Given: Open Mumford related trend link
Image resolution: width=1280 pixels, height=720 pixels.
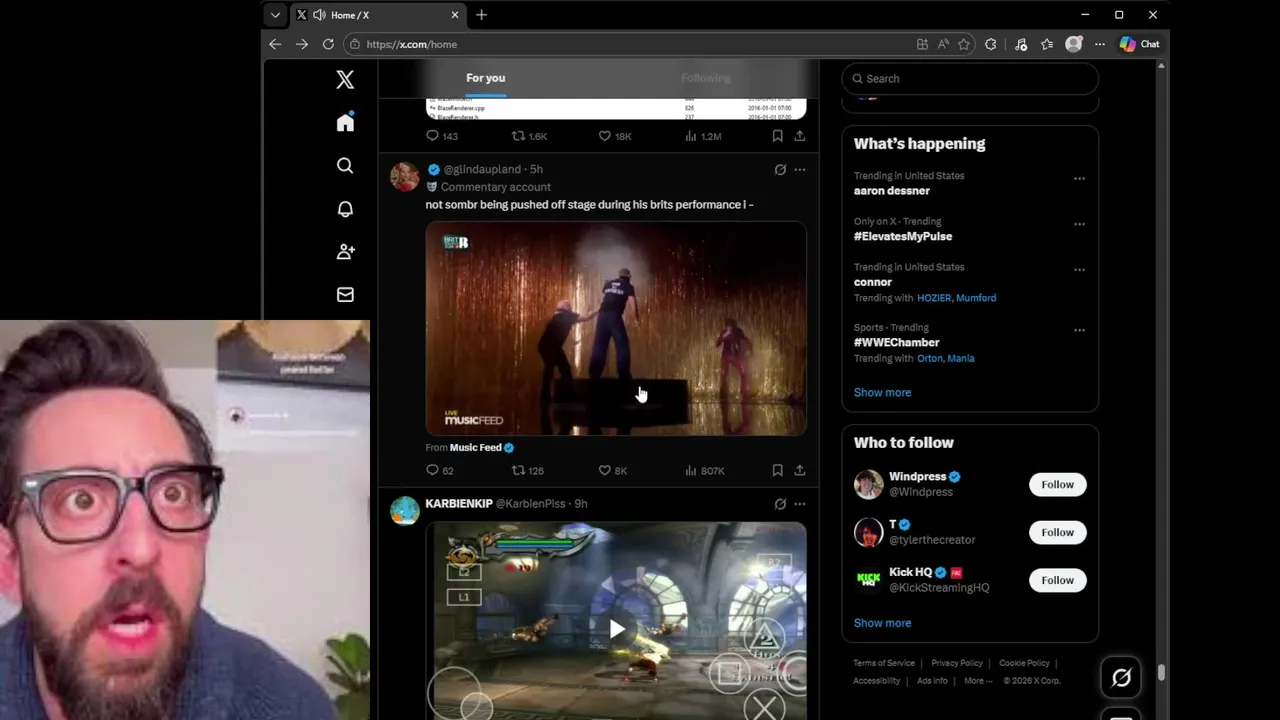Looking at the screenshot, I should (976, 298).
